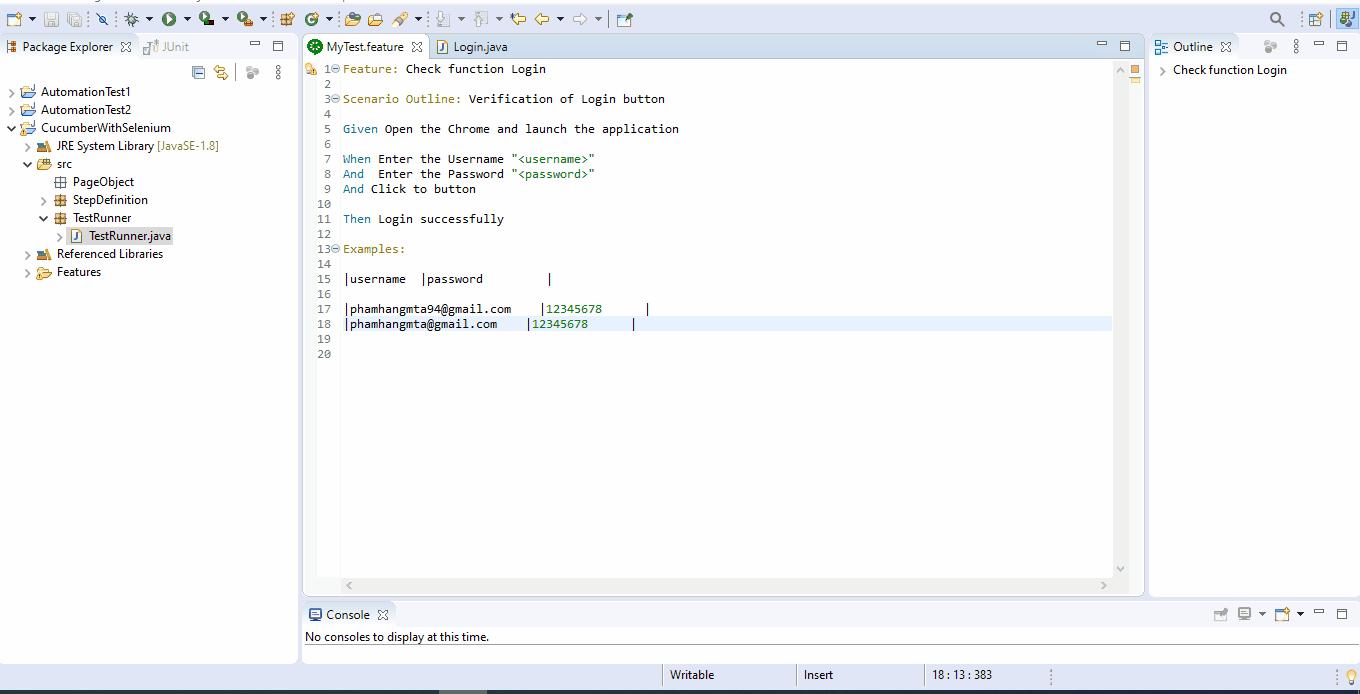Select the PageObject package in tree
The image size is (1360, 694).
103,182
